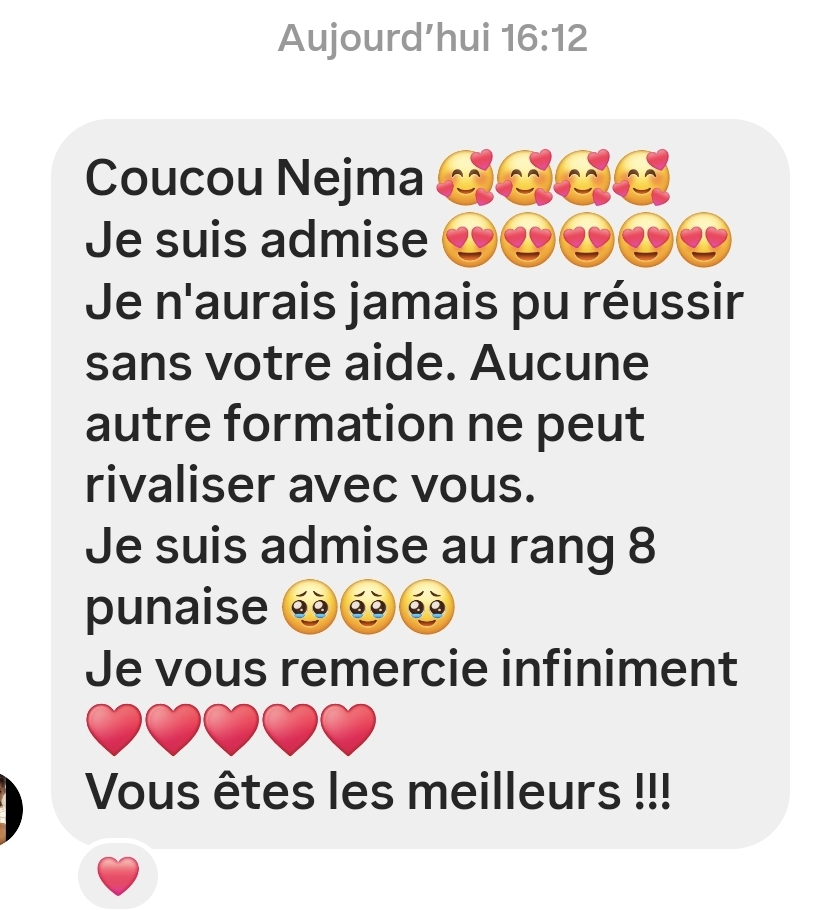
Task: Tap the first heart-eyes emoji after admise
Action: click(x=470, y=240)
